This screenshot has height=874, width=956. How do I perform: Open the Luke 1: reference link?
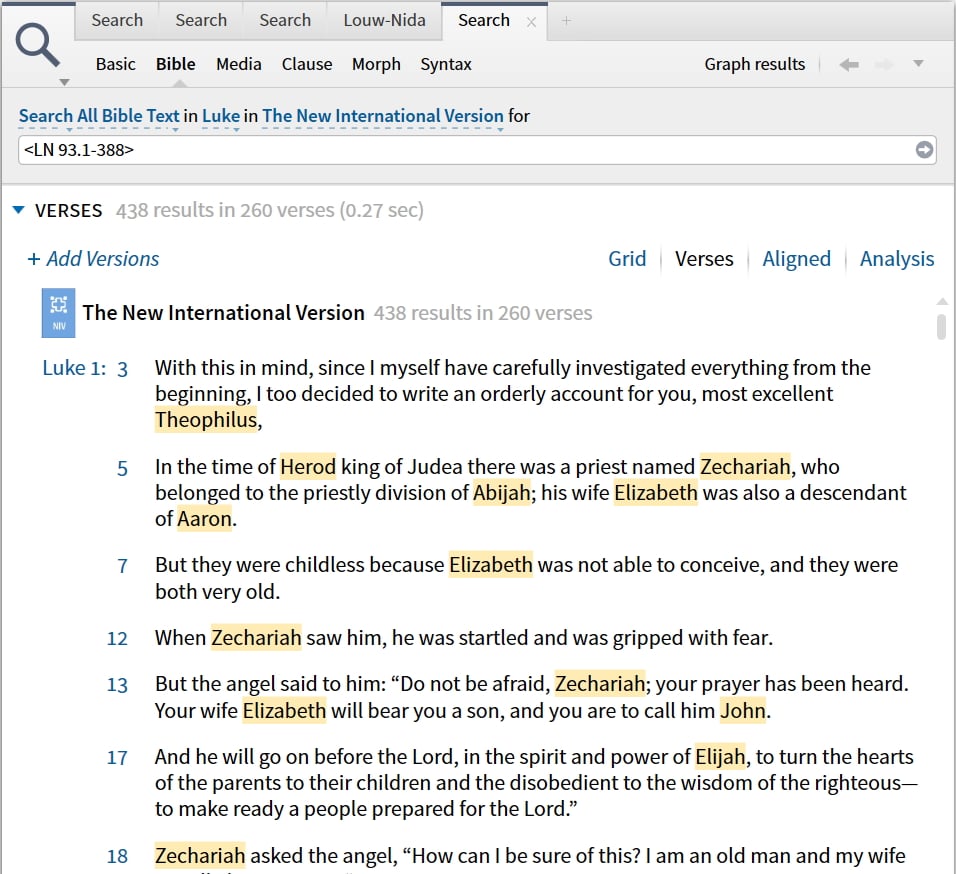tap(74, 368)
